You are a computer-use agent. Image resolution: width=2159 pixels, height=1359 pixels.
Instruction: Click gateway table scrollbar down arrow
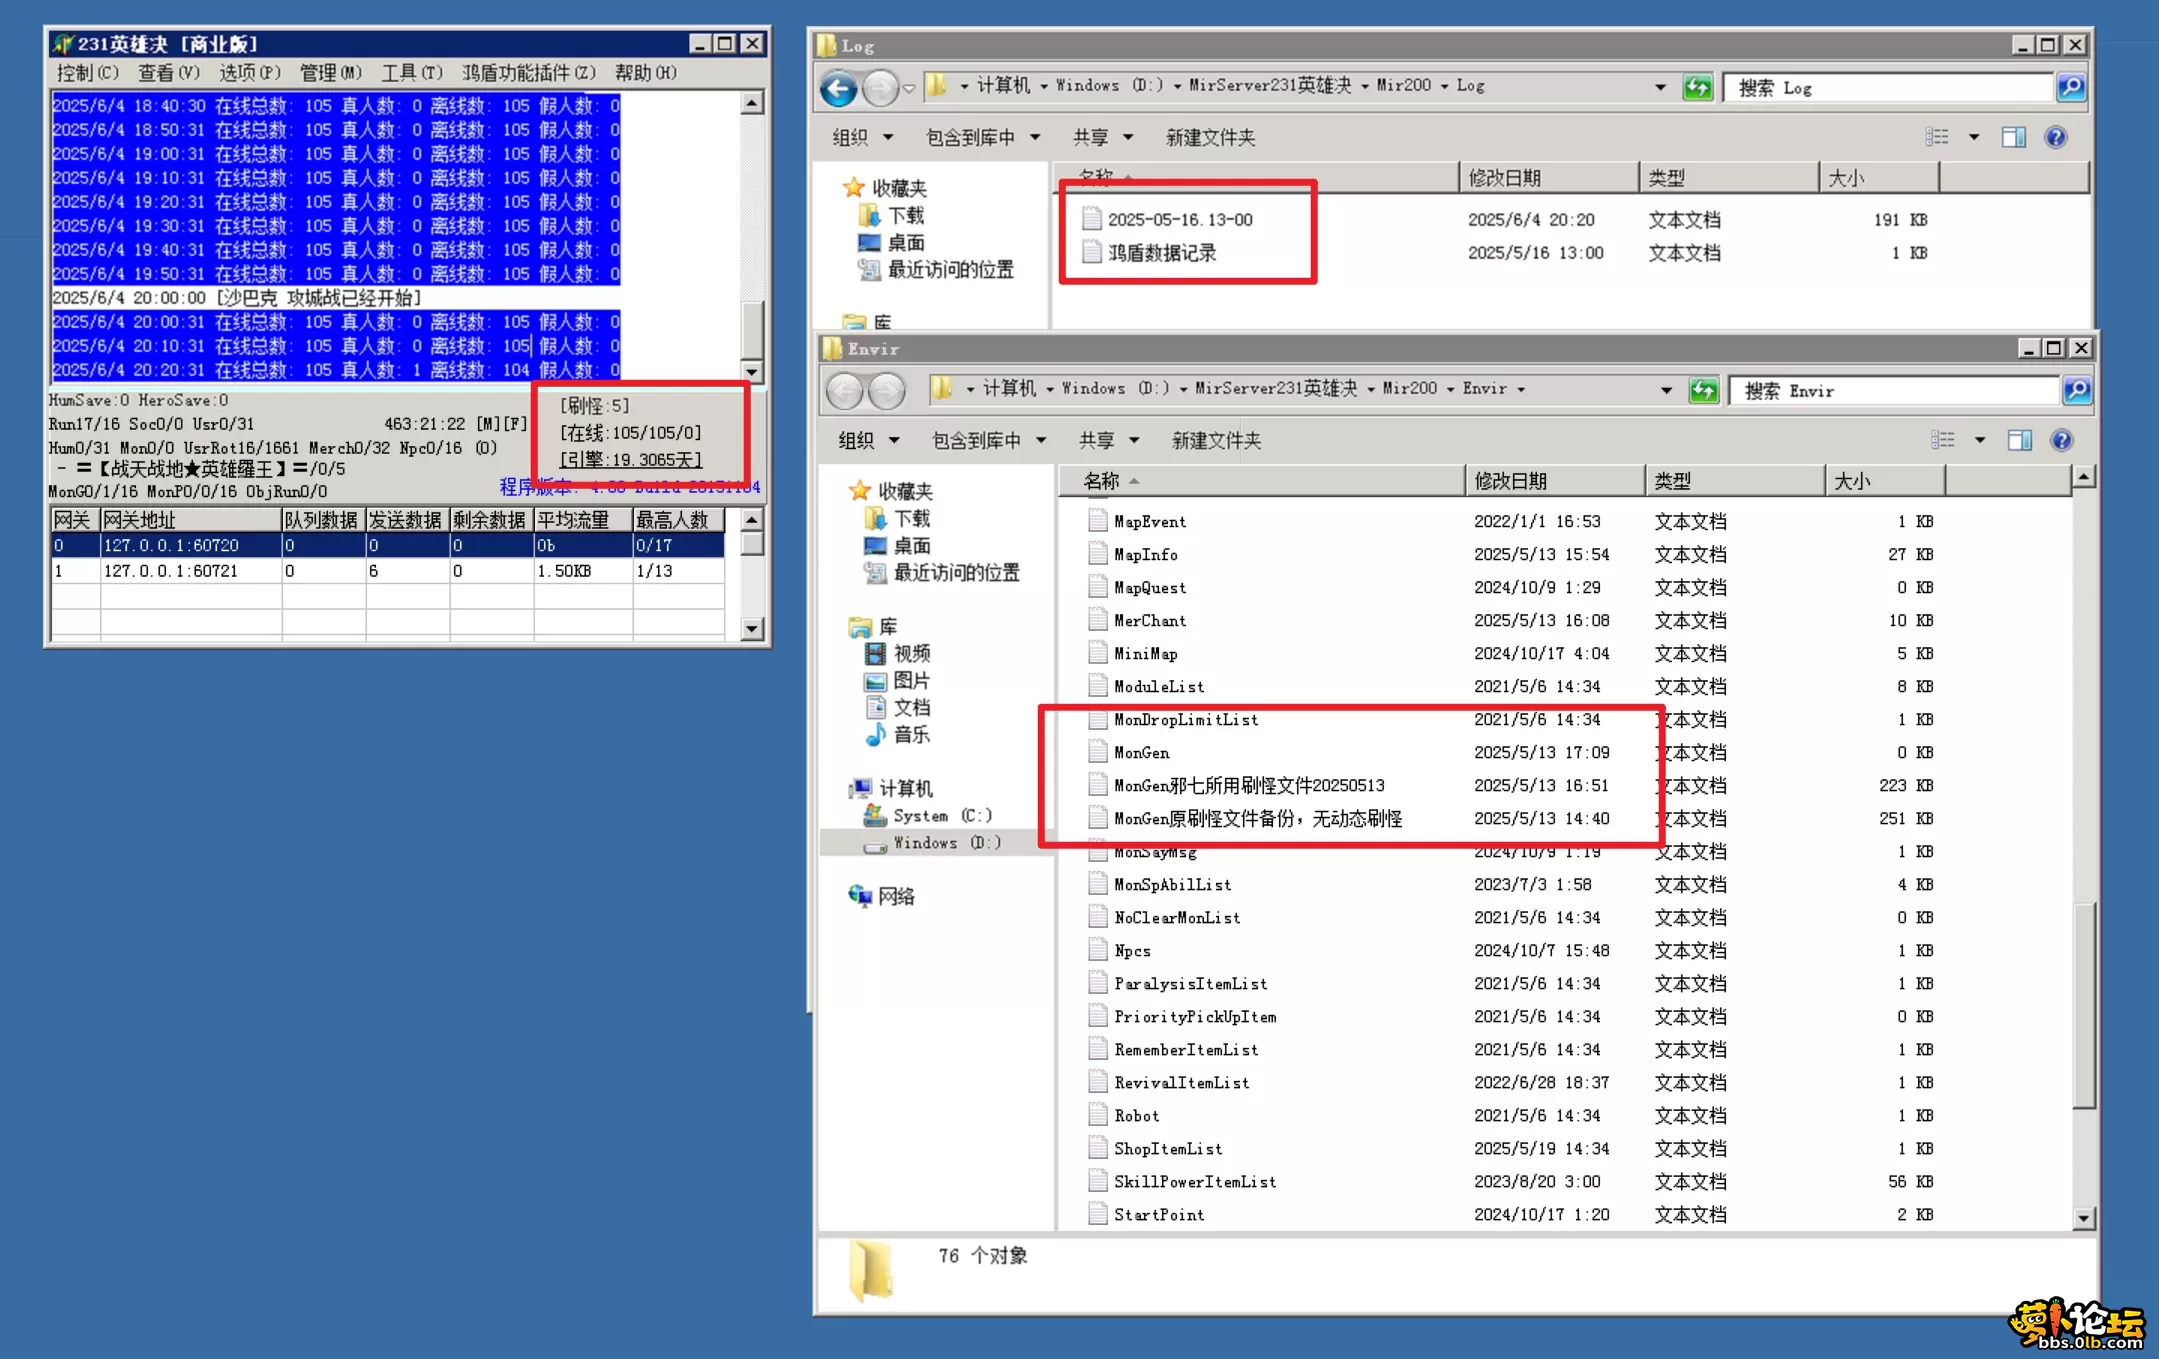click(x=752, y=629)
